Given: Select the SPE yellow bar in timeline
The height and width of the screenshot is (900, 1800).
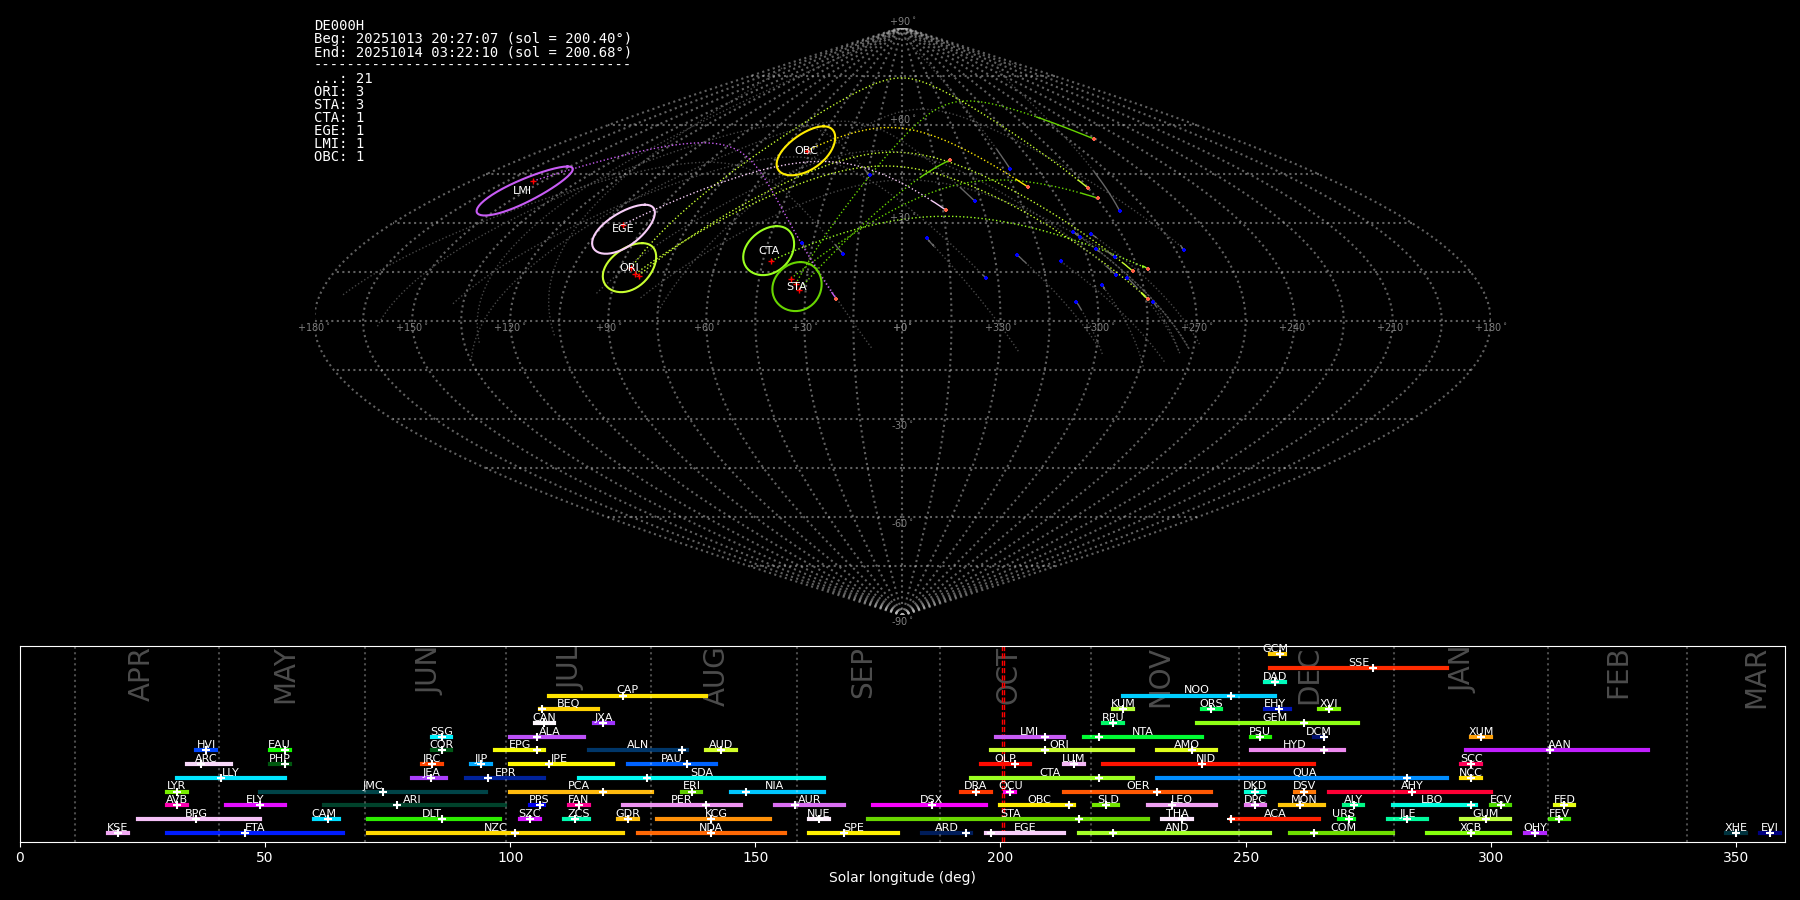Looking at the screenshot, I should click(853, 833).
